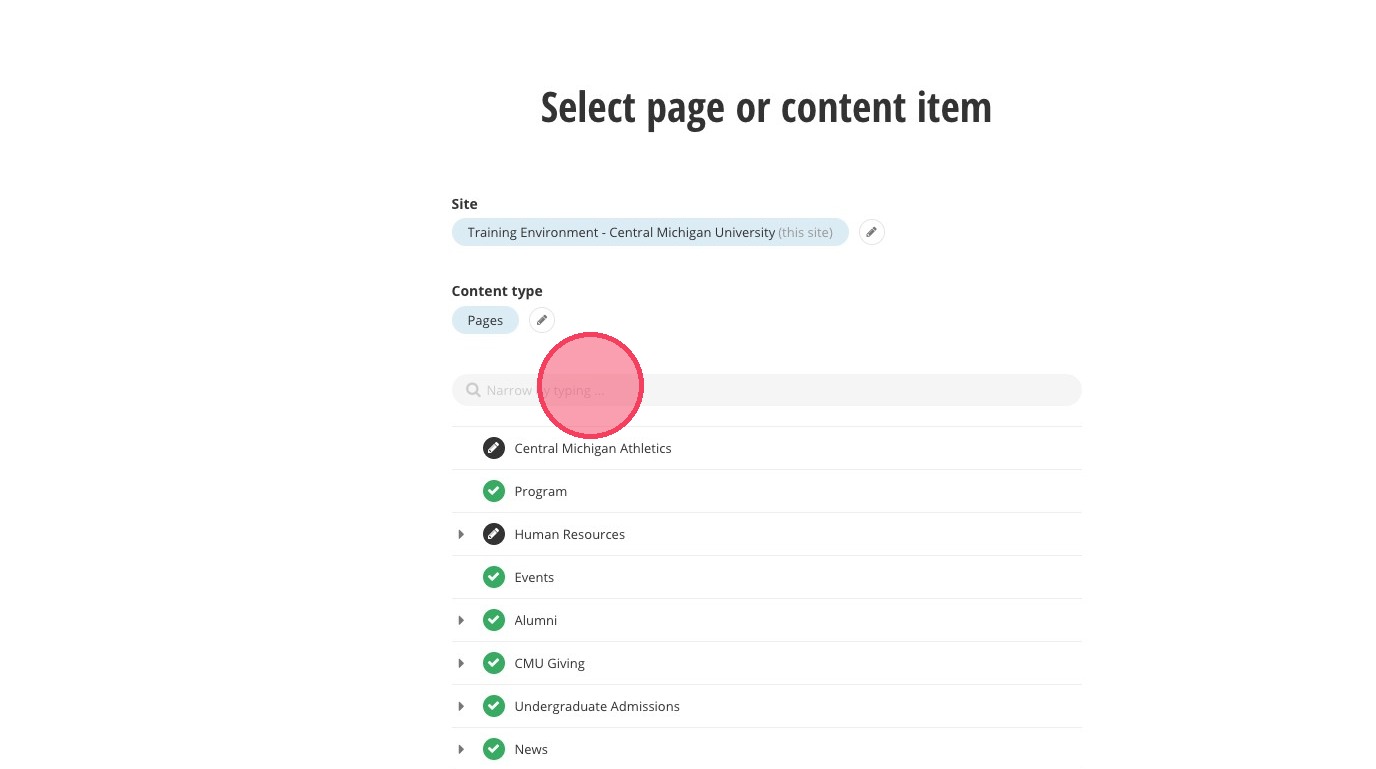Expand the CMU Giving subpages

pos(461,663)
